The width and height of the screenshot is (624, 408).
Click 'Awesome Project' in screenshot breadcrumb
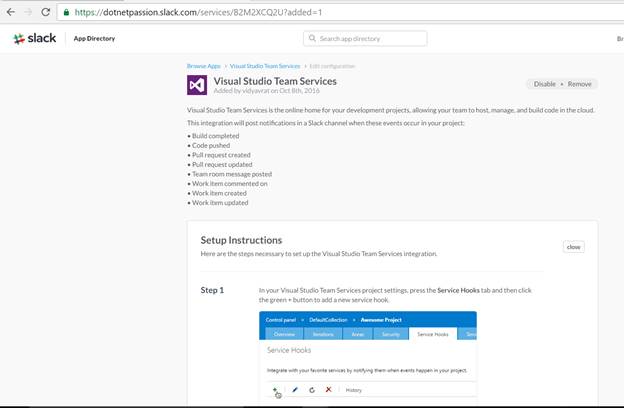click(x=381, y=320)
